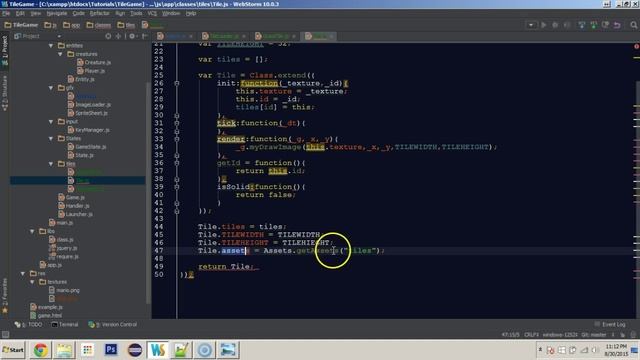
Task: Toggle tool window bars icon at bottom-left corner
Action: tap(5, 335)
